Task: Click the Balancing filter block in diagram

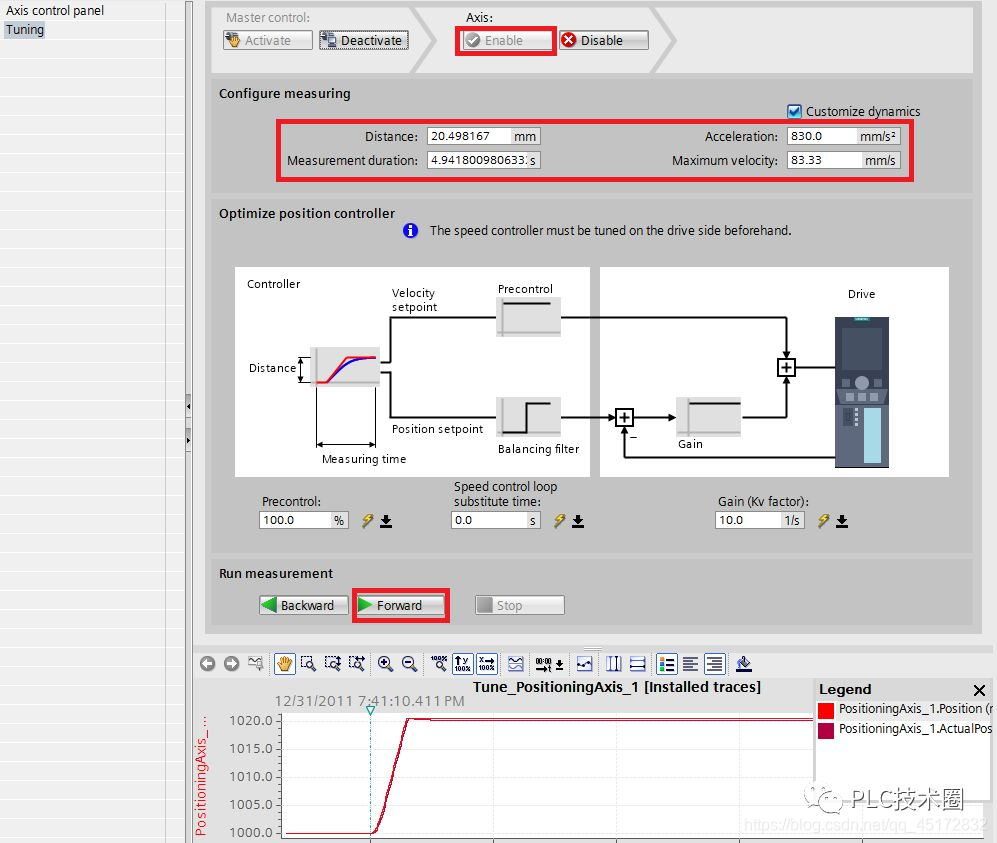Action: [528, 417]
